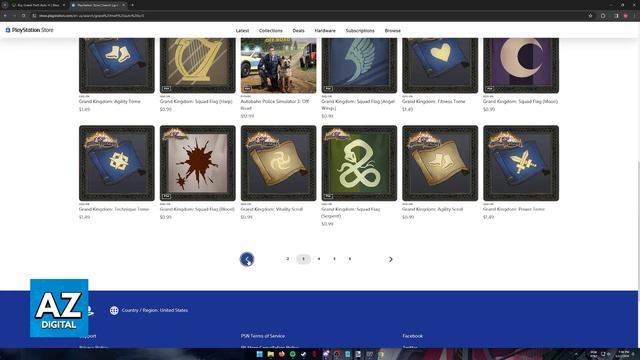Go to the previous results page arrow
The width and height of the screenshot is (640, 360).
247,259
